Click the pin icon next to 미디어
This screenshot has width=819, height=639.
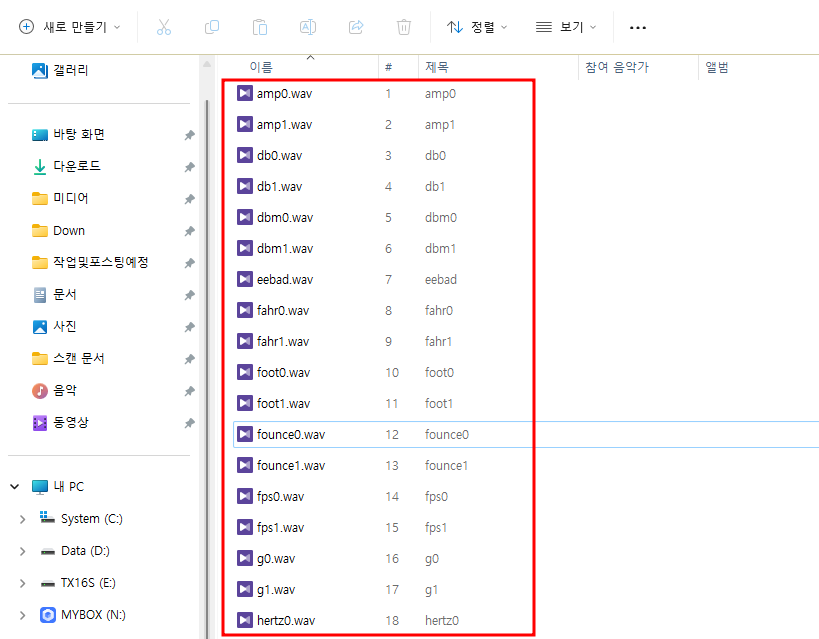tap(190, 199)
